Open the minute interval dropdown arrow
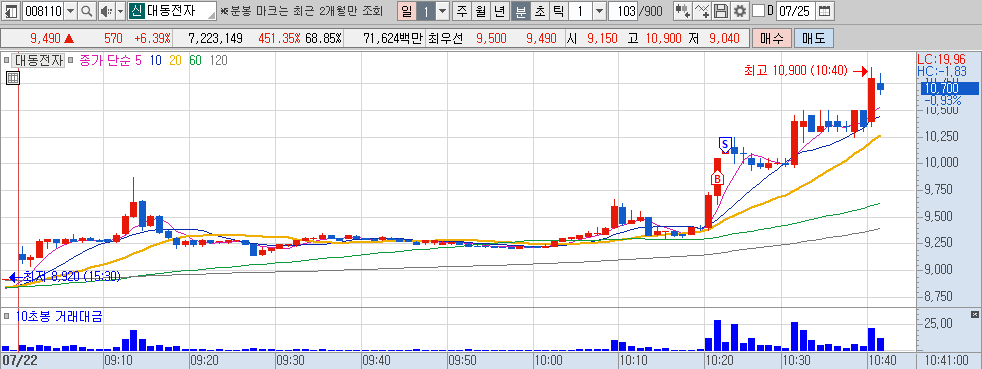 pyautogui.click(x=599, y=11)
